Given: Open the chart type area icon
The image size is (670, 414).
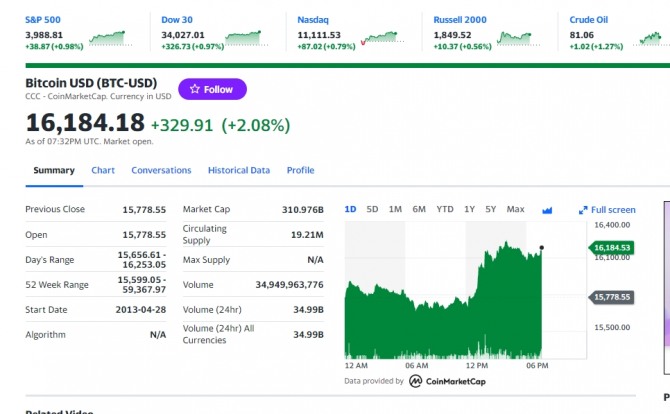Looking at the screenshot, I should [547, 210].
